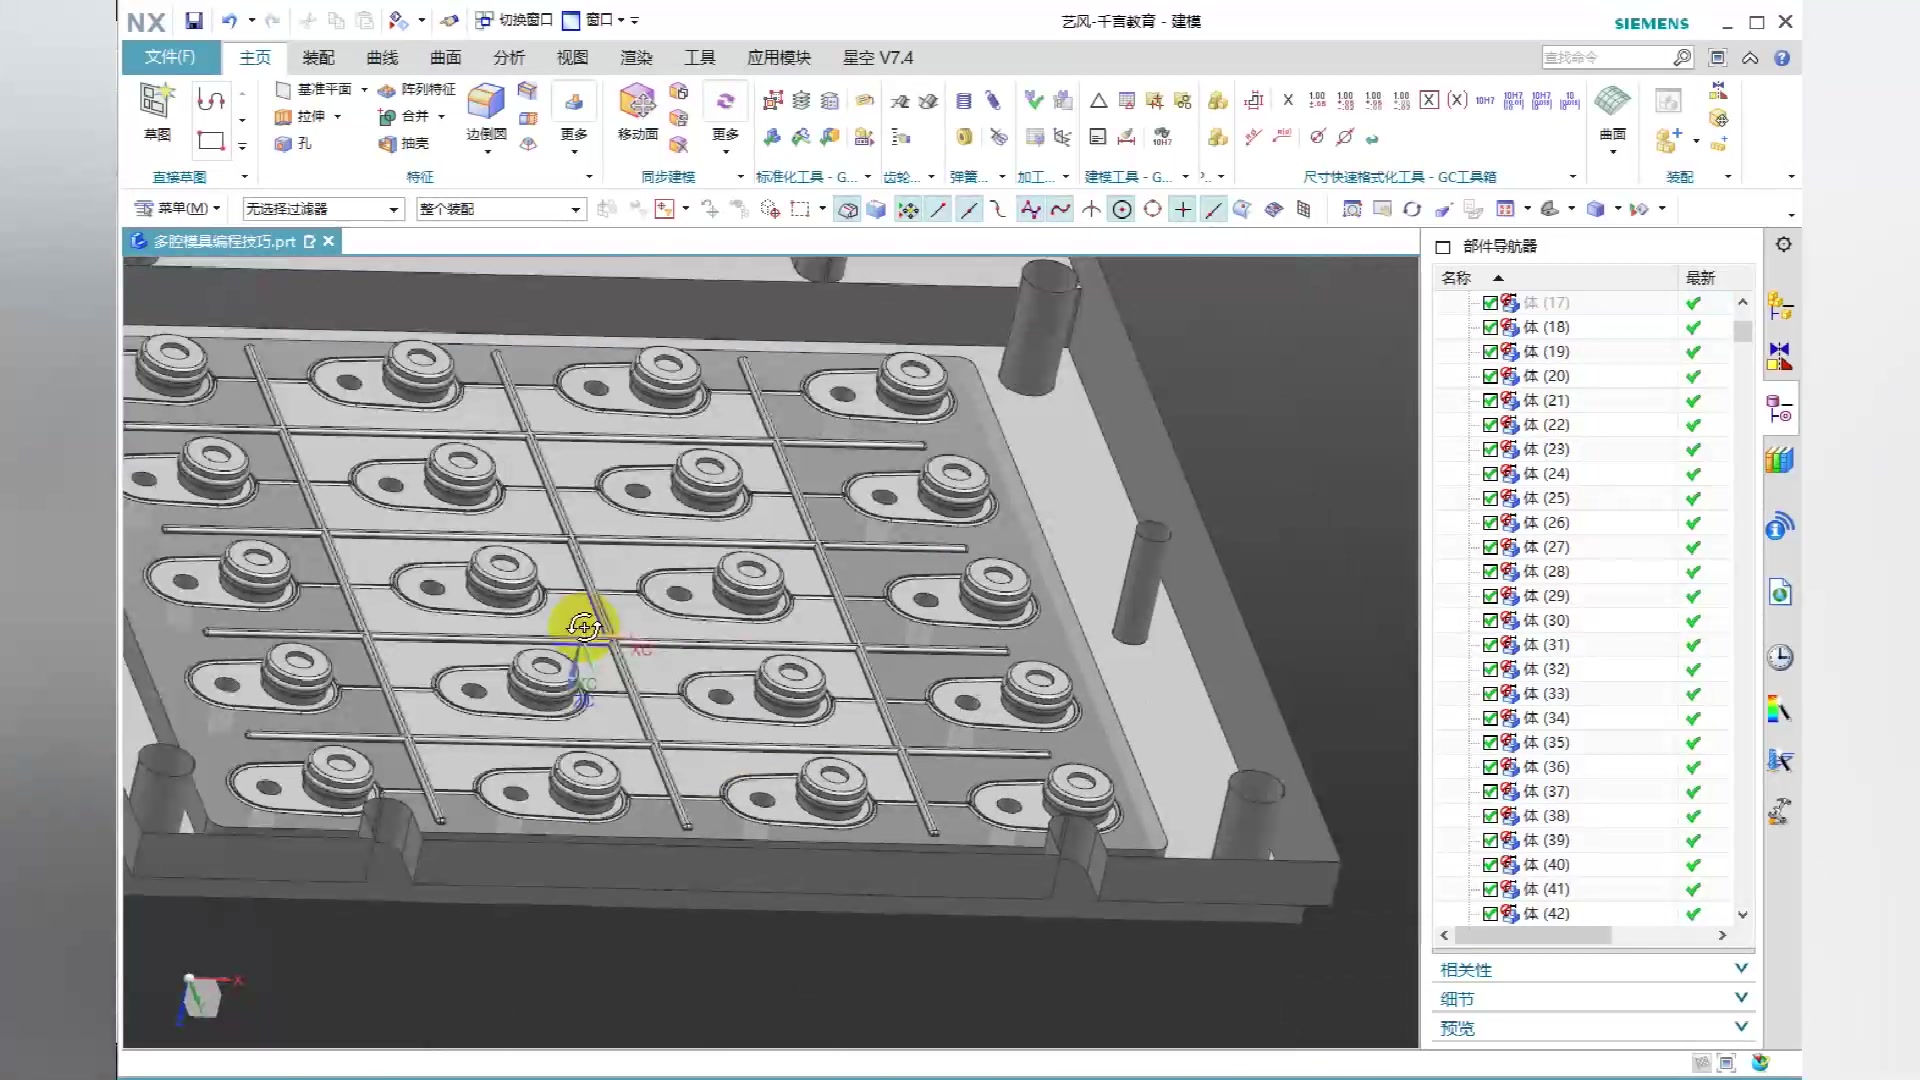This screenshot has height=1080, width=1920.
Task: Open the History clock sidebar icon
Action: [x=1779, y=657]
